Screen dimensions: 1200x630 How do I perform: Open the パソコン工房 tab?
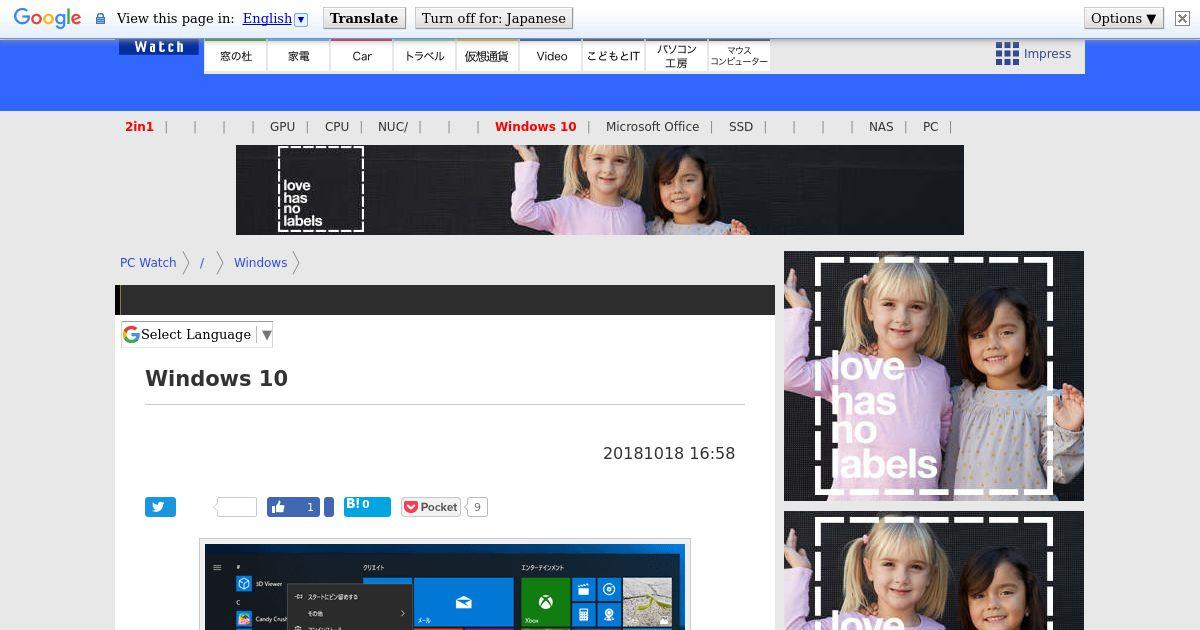[676, 56]
